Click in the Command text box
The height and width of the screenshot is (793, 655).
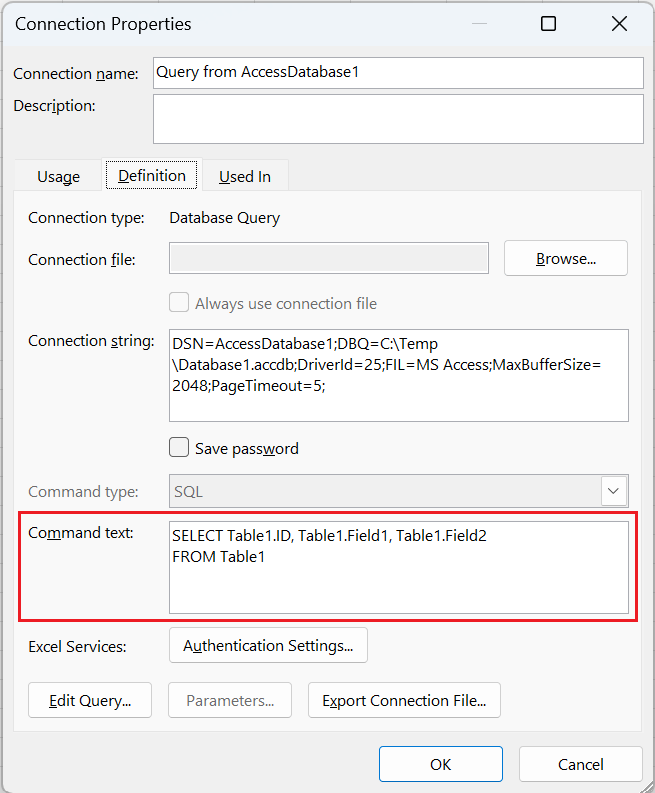click(x=399, y=567)
